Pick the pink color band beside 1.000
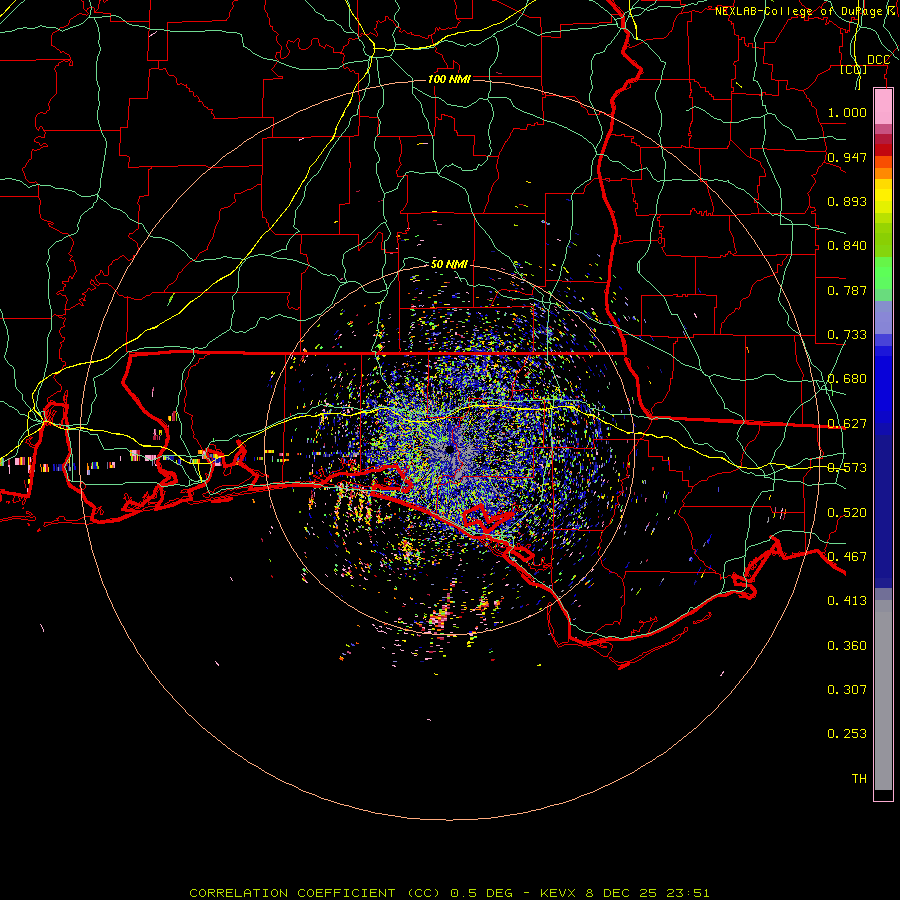Screen dimensions: 900x900 point(883,107)
